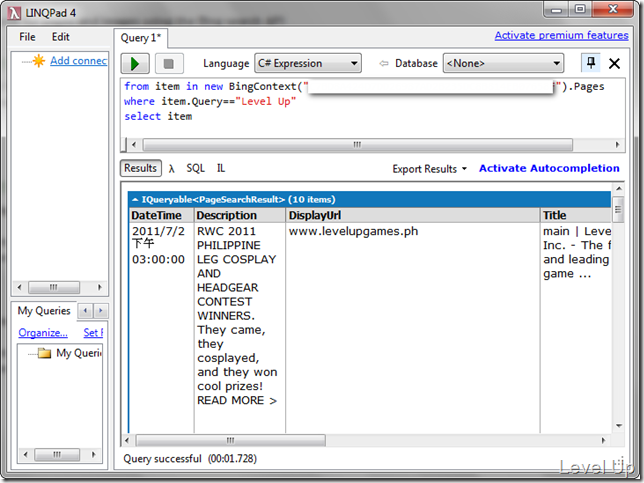Click the arrow icon left of Database label

[x=384, y=63]
